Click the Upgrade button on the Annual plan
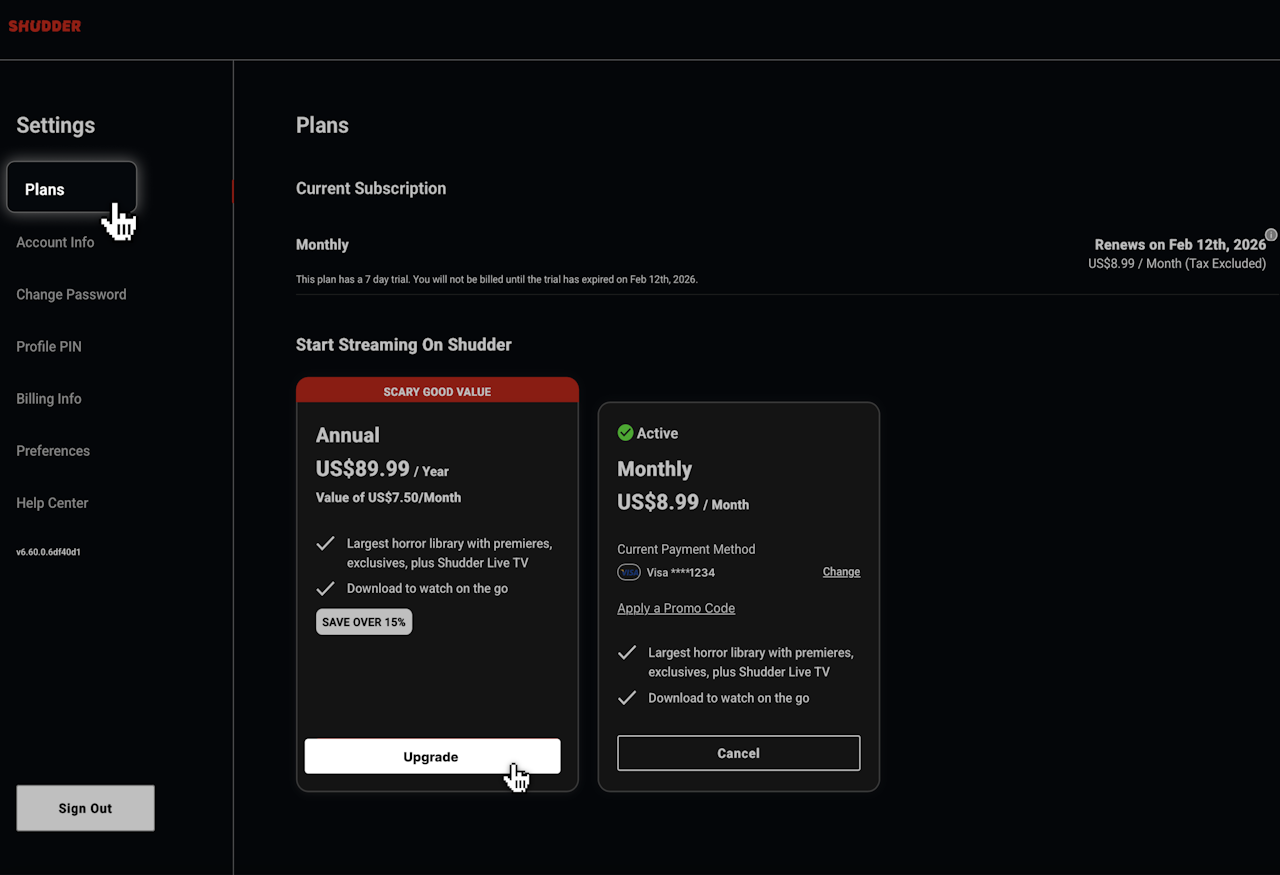This screenshot has width=1280, height=875. coord(431,756)
